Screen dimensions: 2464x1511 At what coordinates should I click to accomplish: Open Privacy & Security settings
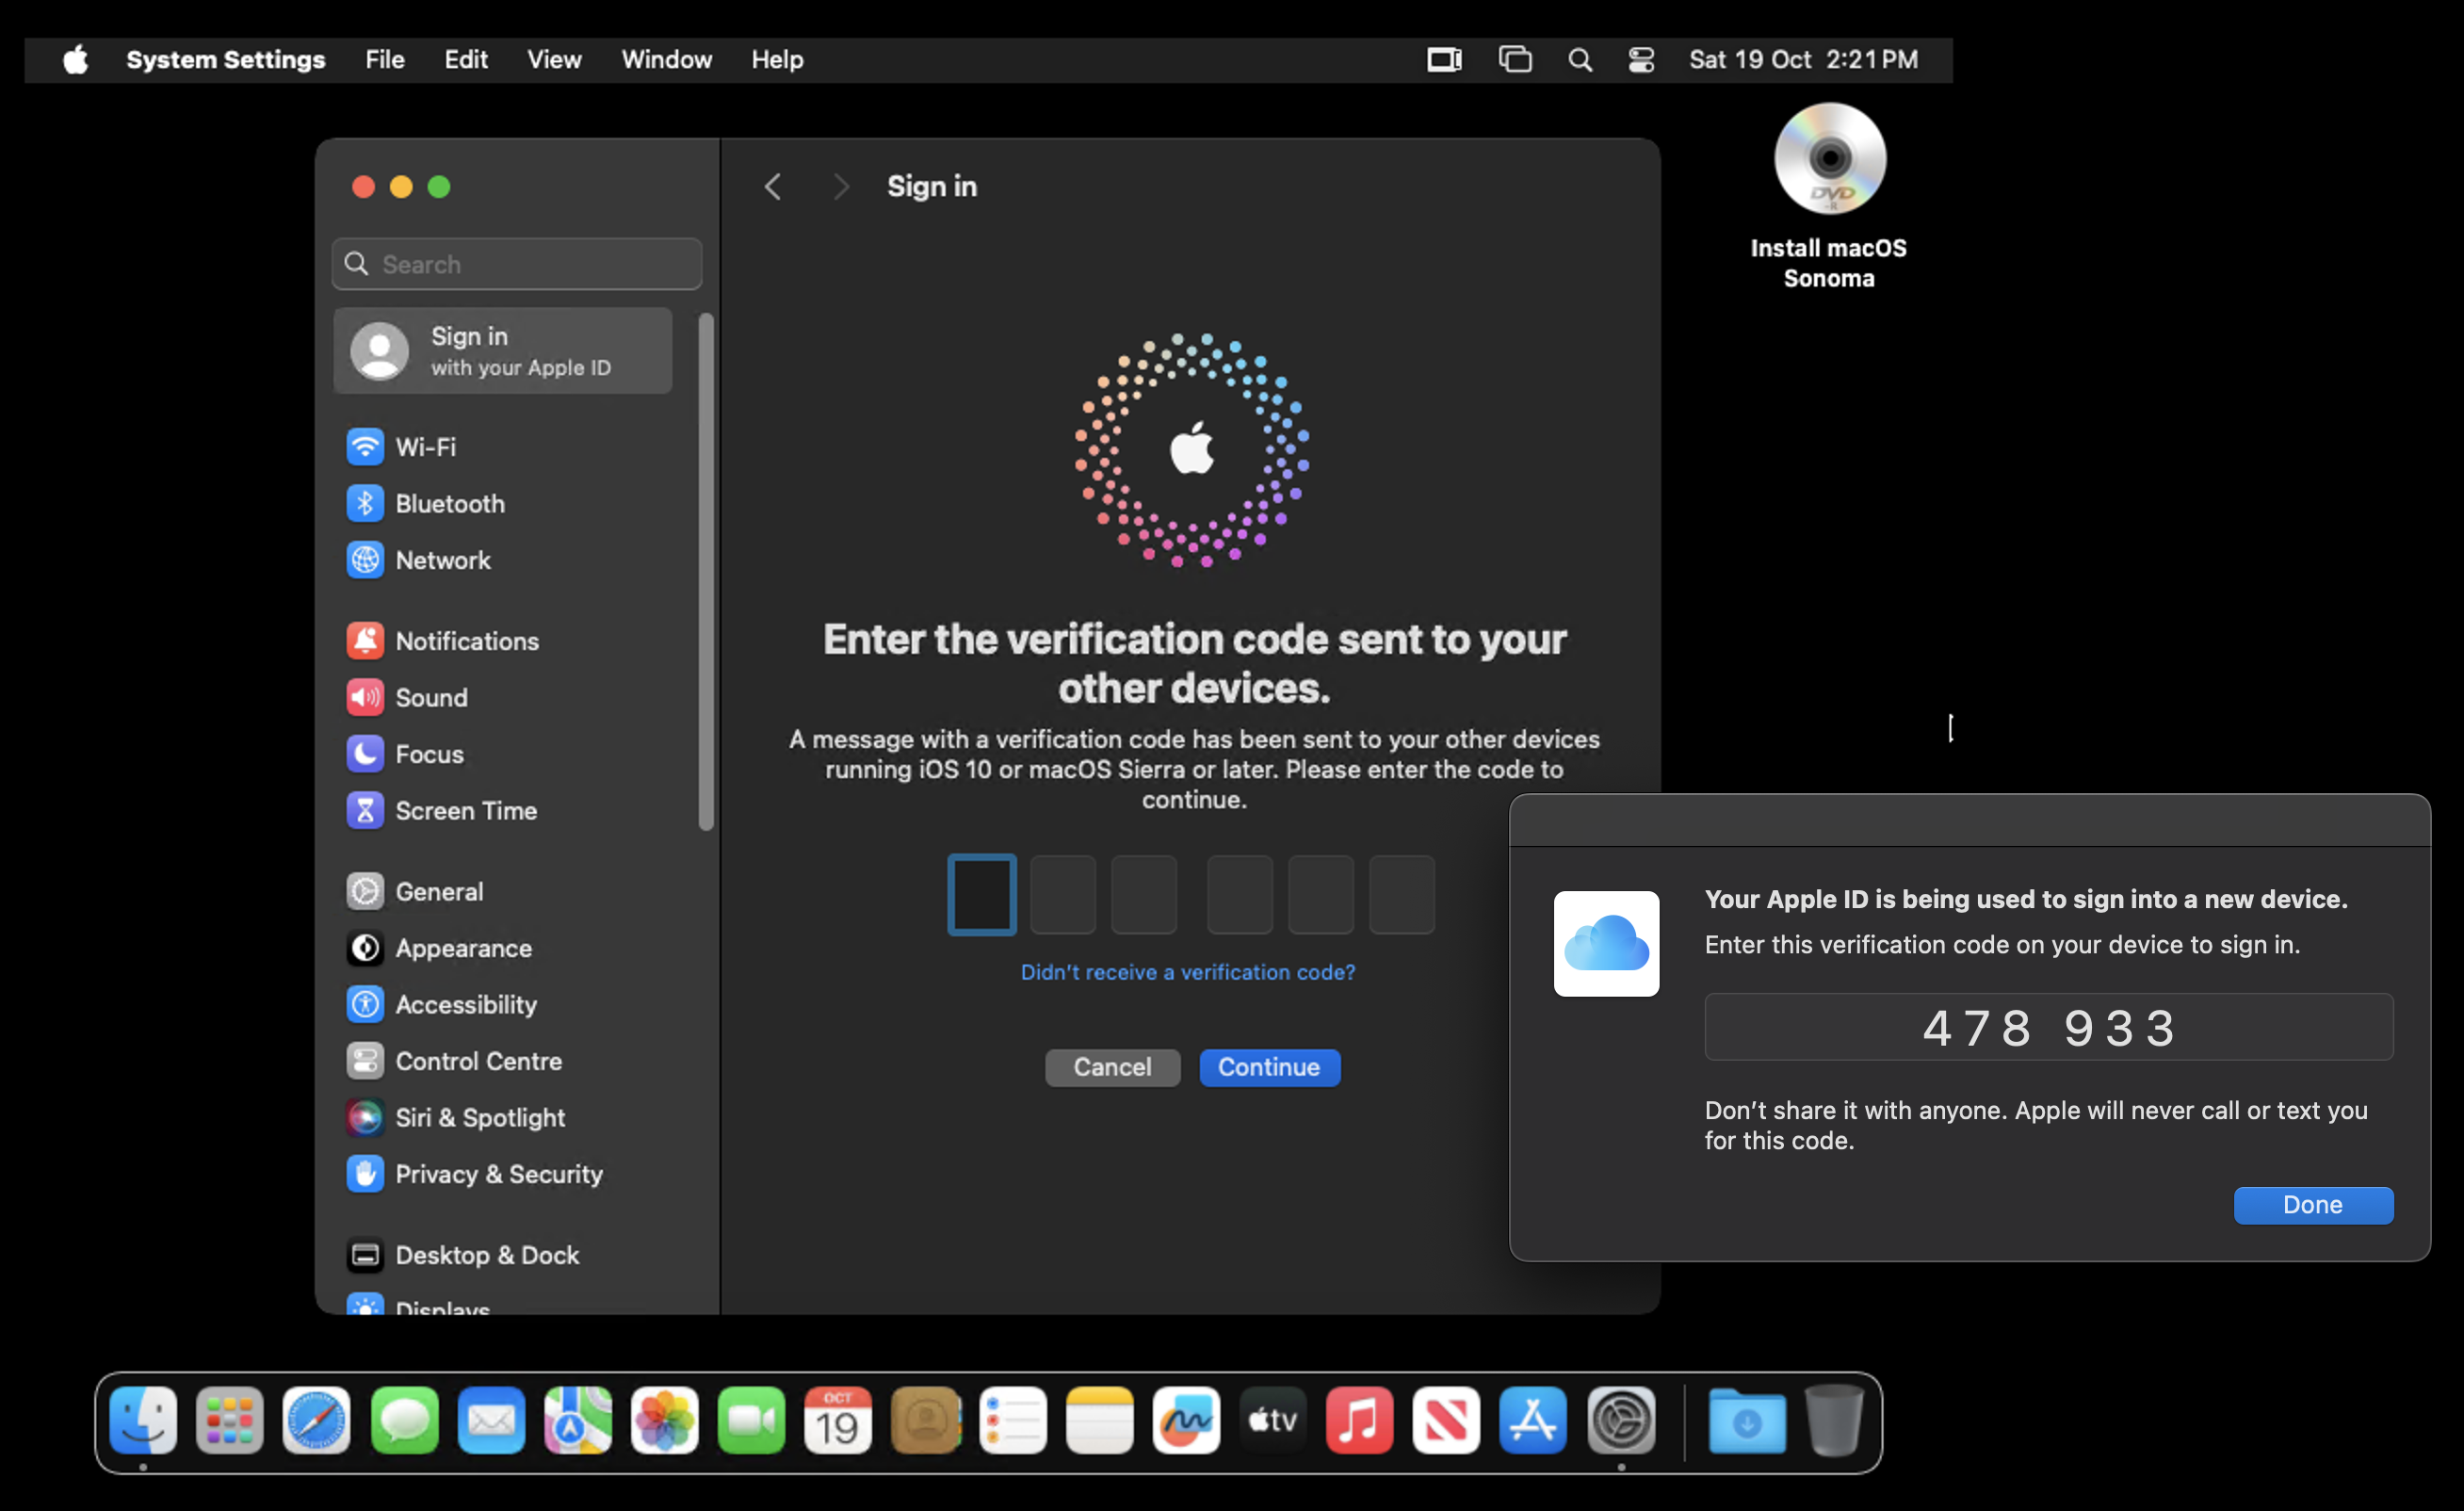point(498,1174)
